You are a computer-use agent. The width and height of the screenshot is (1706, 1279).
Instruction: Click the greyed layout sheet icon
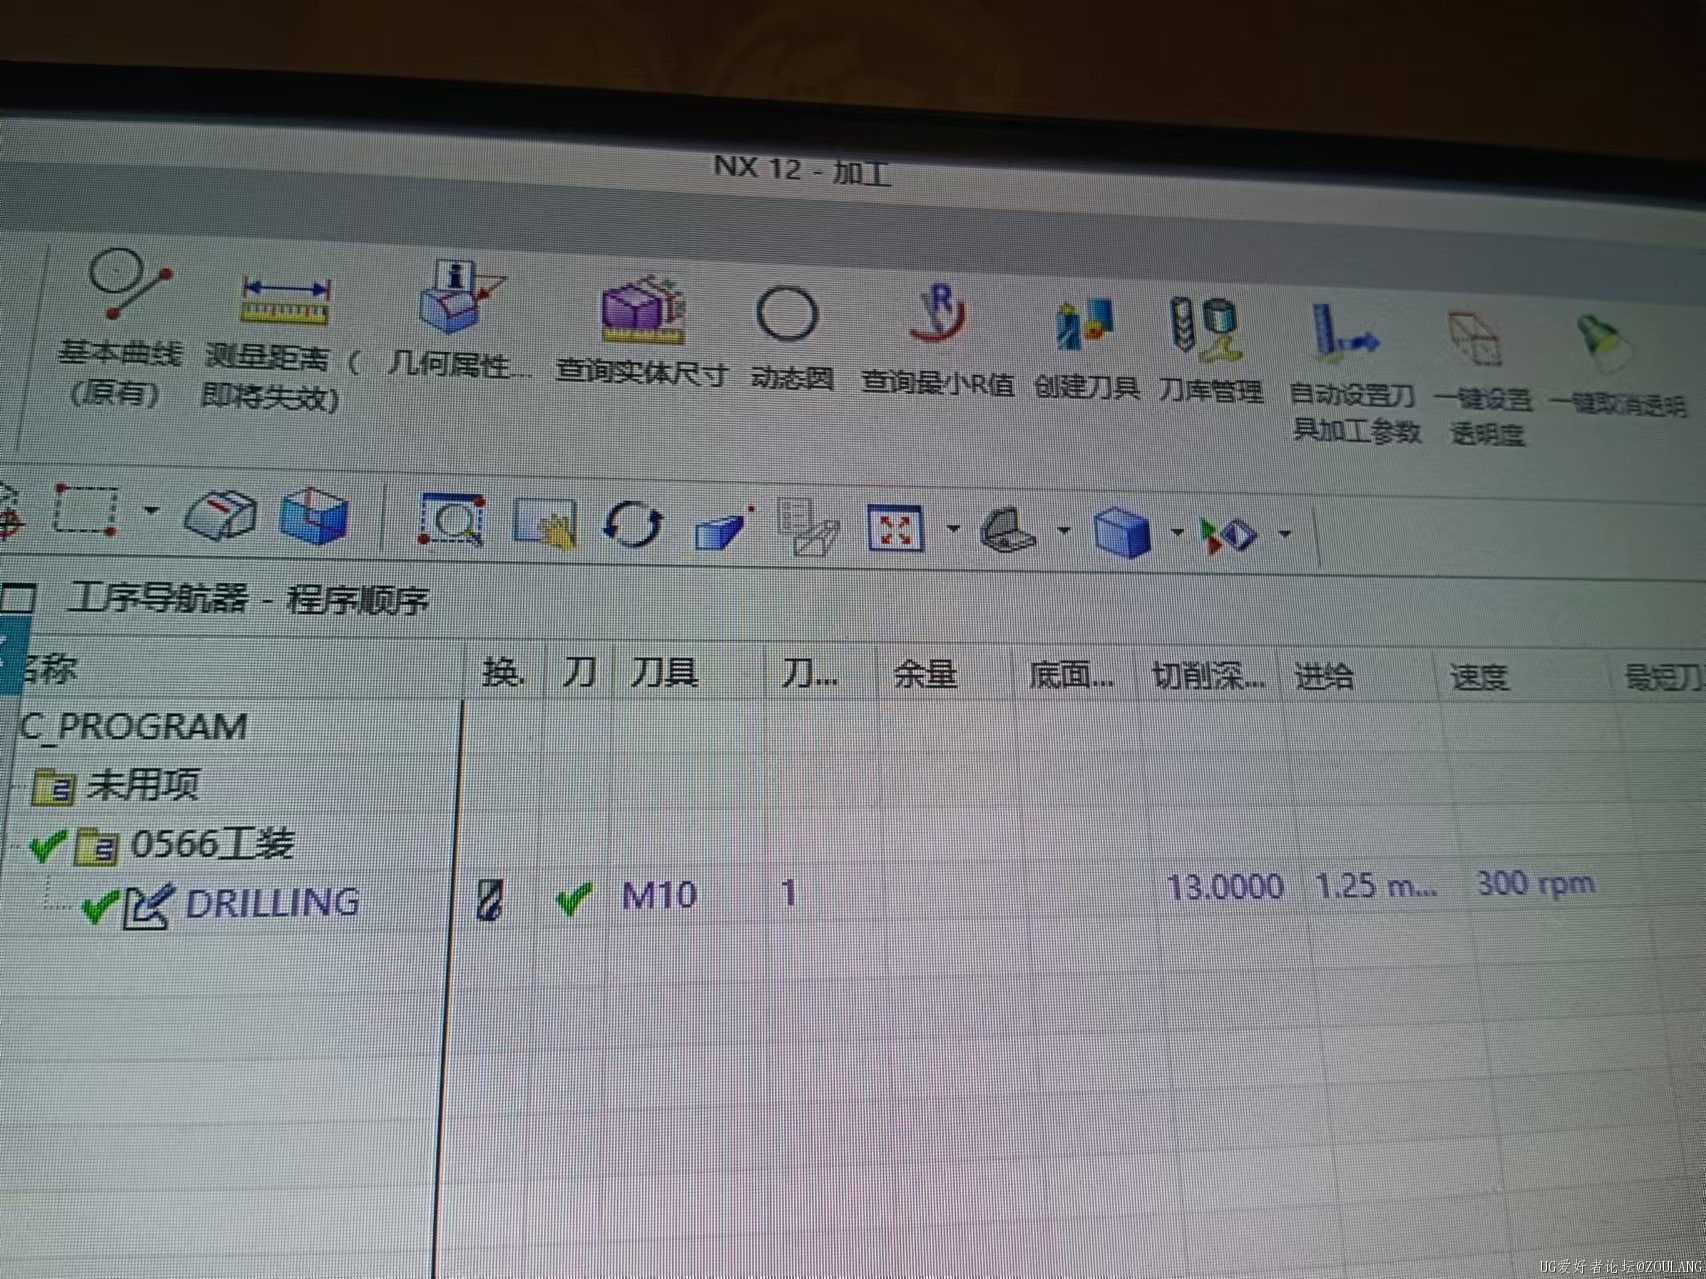(808, 528)
